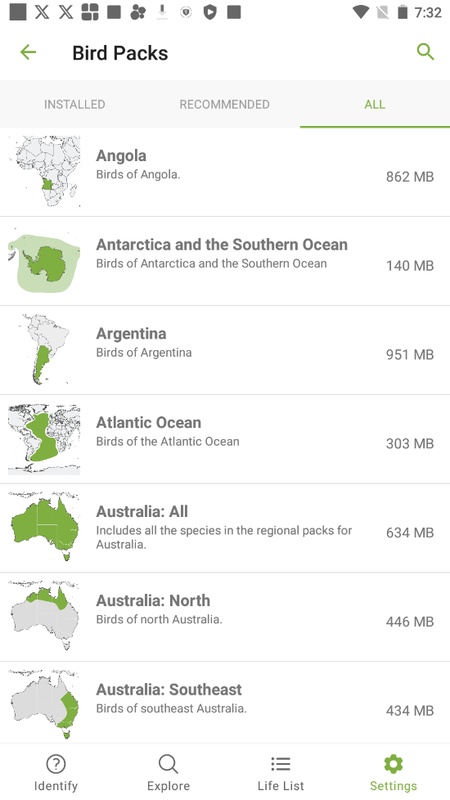Viewport: 450px width, 800px height.
Task: Tap the green back arrow icon
Action: 28,52
